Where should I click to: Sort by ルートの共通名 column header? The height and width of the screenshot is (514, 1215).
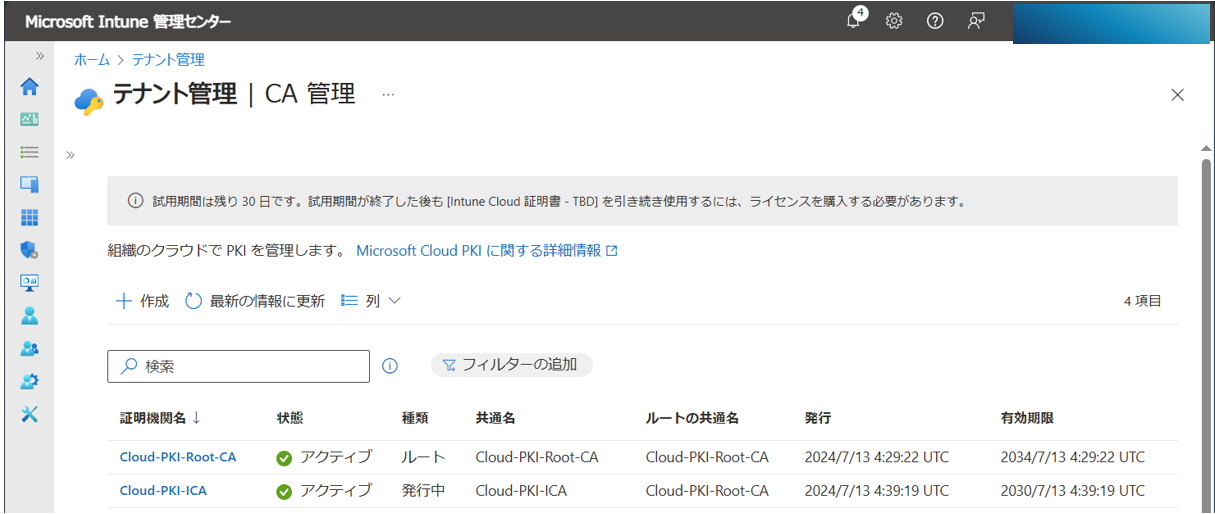point(692,418)
